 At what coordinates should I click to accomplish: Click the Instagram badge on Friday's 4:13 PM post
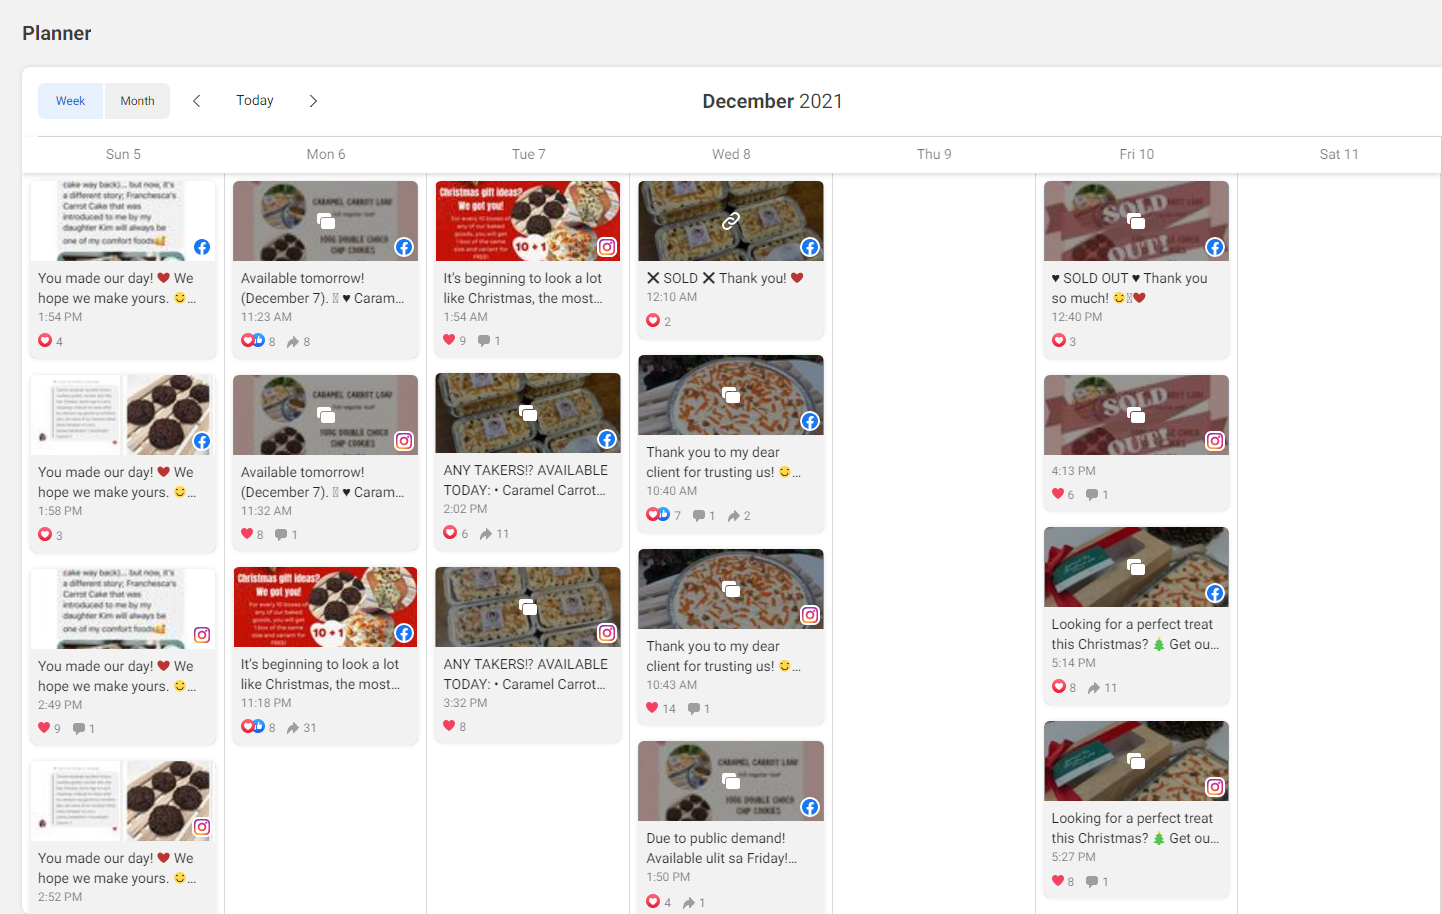(1215, 441)
